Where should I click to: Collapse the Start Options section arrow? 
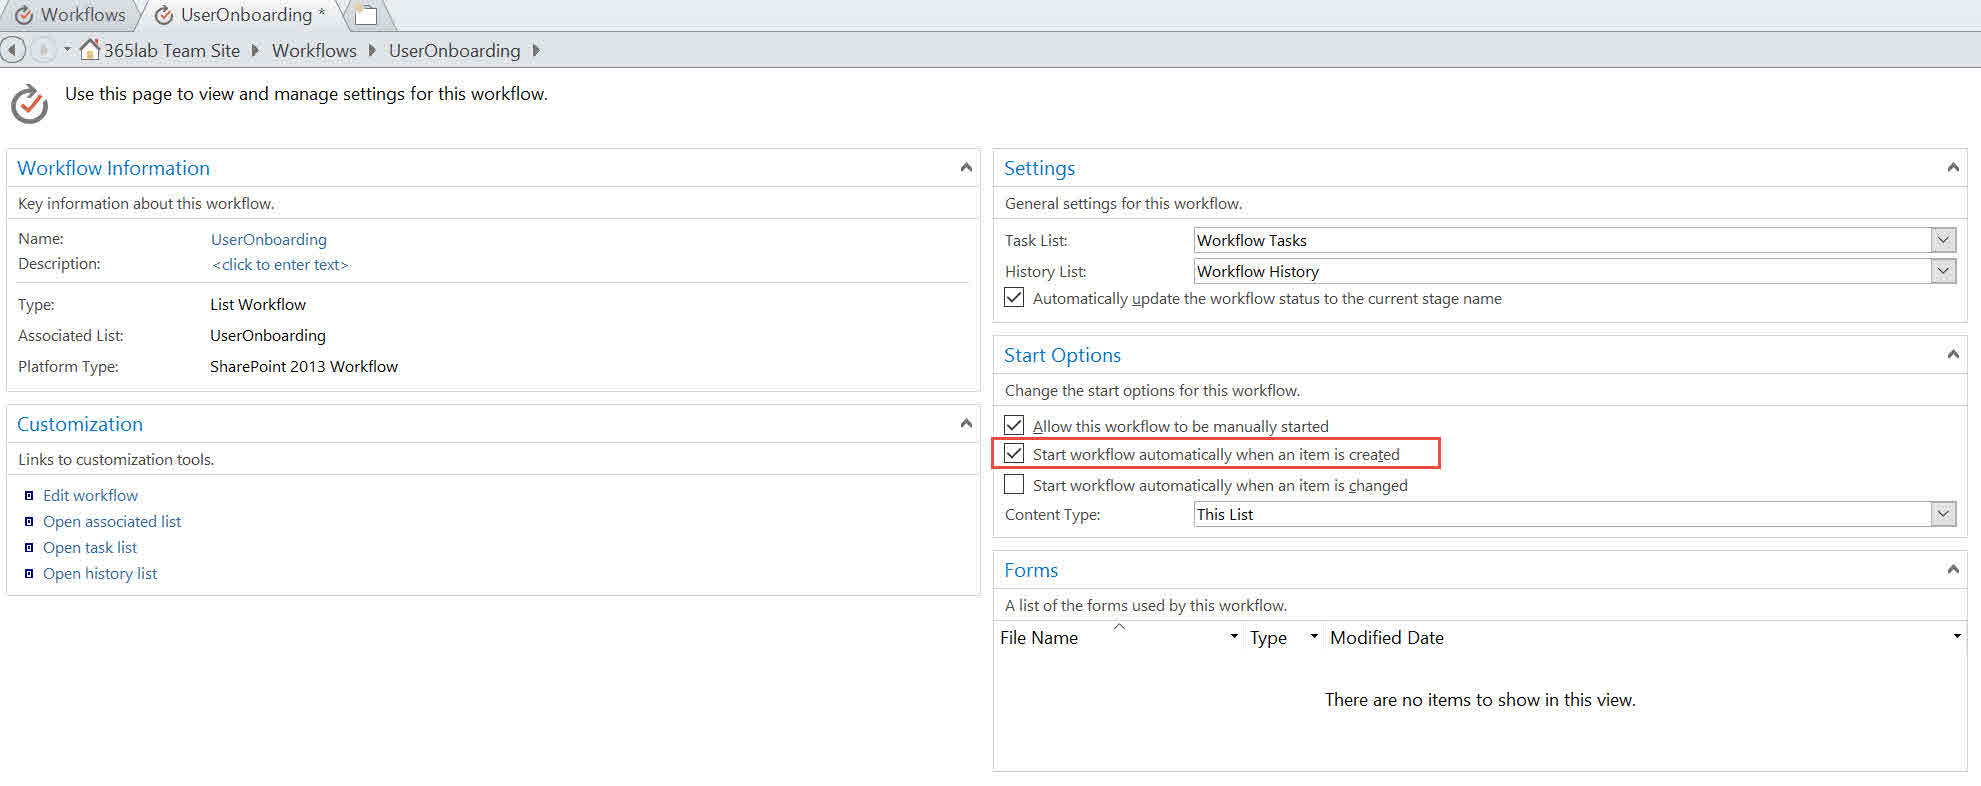point(1952,355)
